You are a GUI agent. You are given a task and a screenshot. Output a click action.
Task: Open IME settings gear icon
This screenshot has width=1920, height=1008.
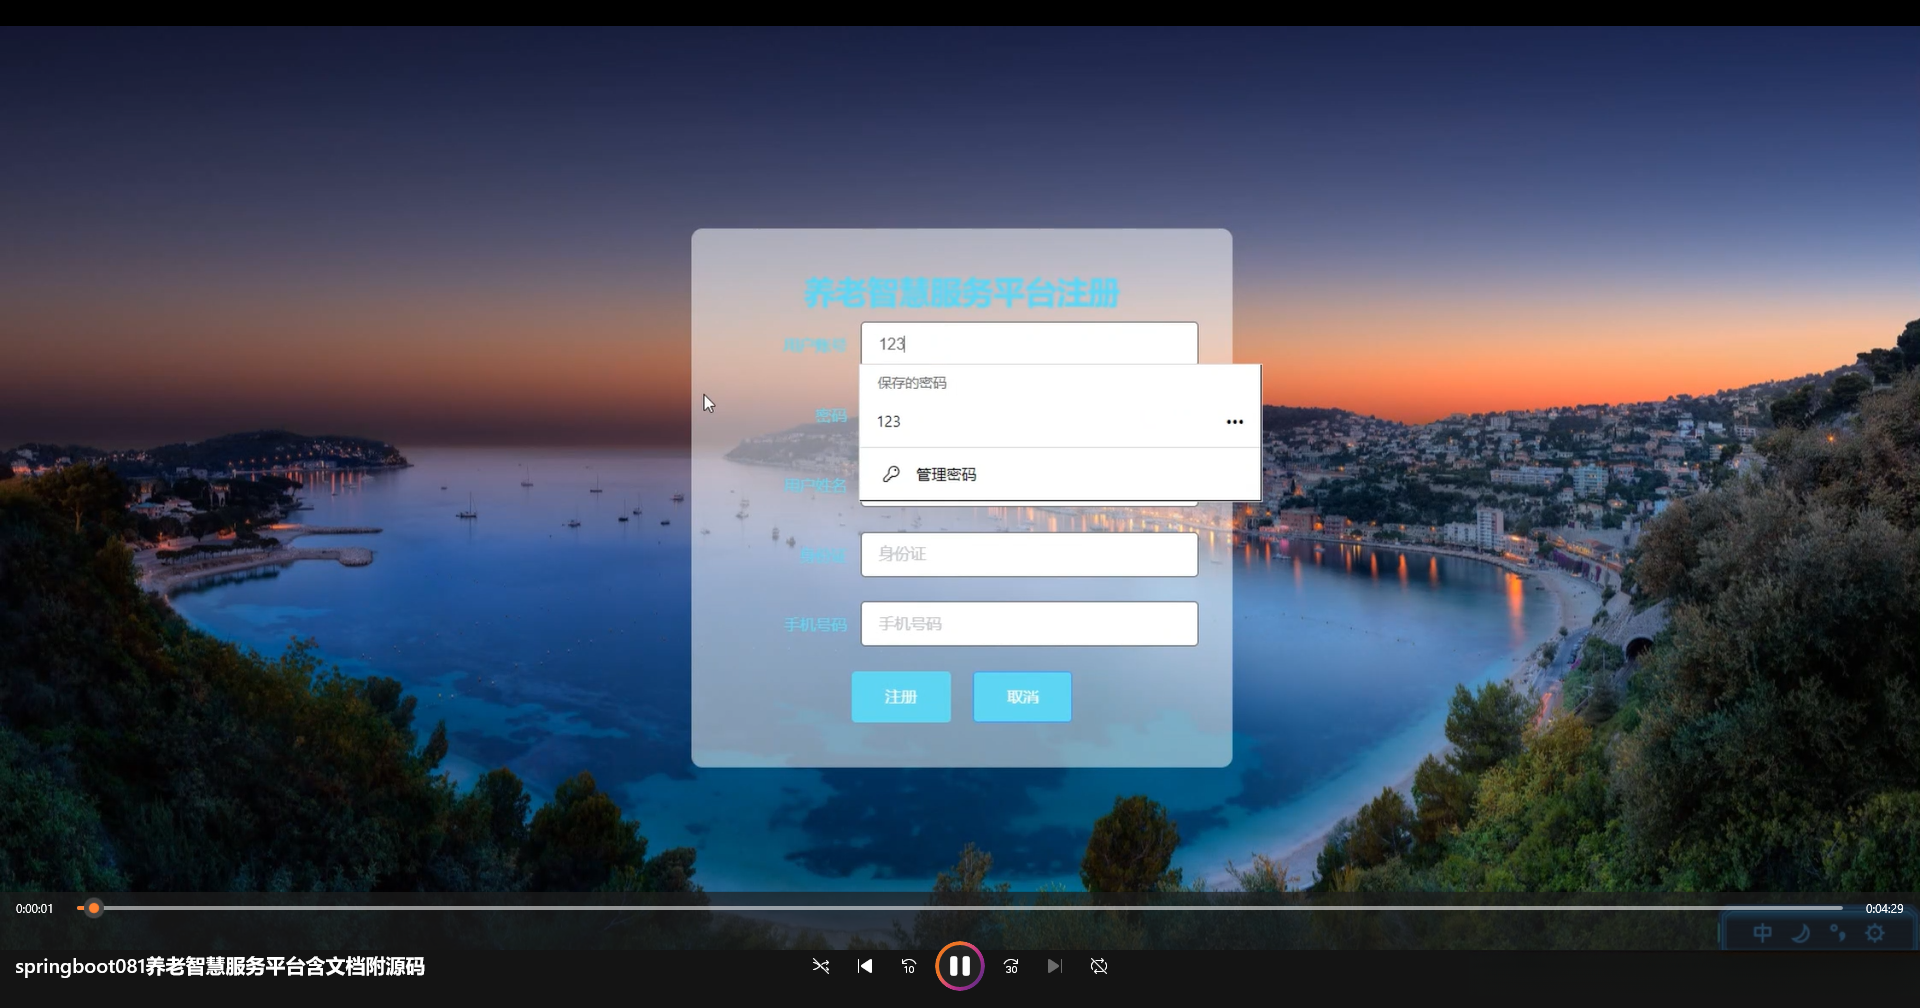coord(1875,933)
